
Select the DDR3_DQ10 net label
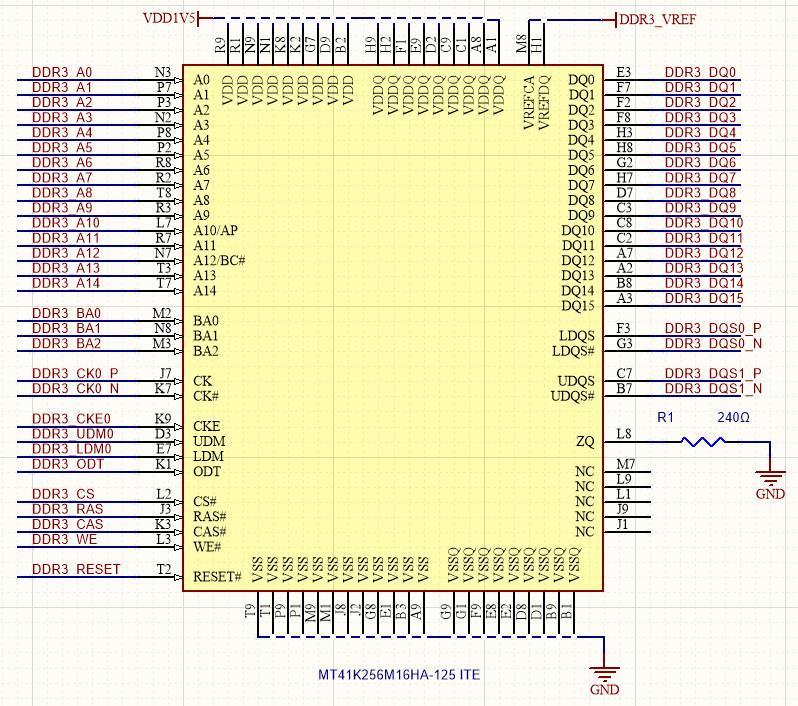tap(704, 223)
